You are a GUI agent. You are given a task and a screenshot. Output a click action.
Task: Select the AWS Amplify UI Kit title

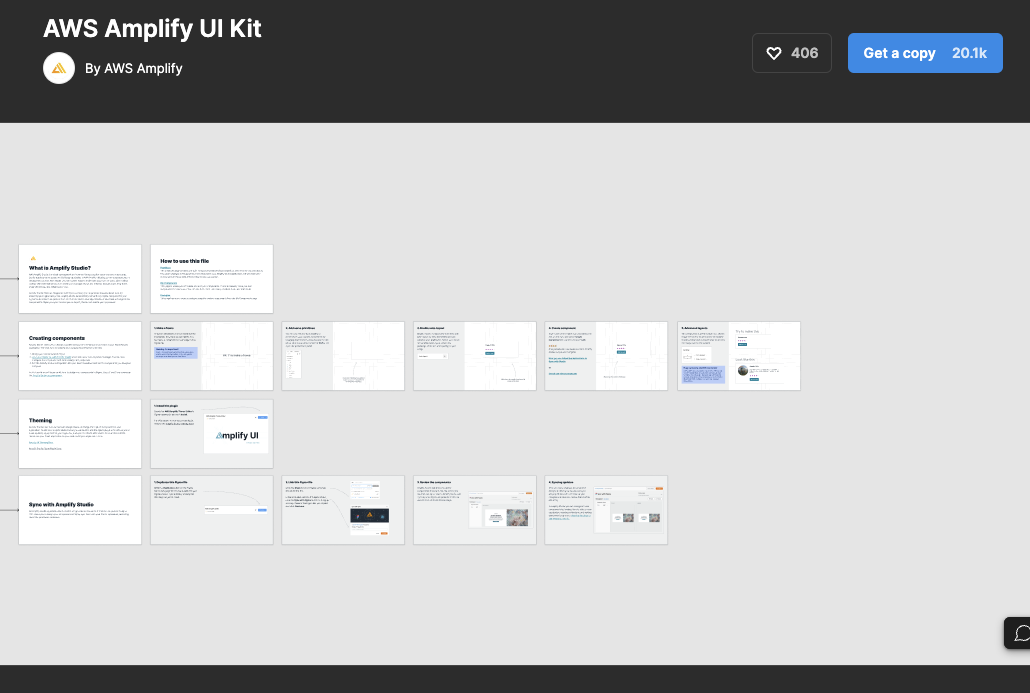(x=152, y=28)
